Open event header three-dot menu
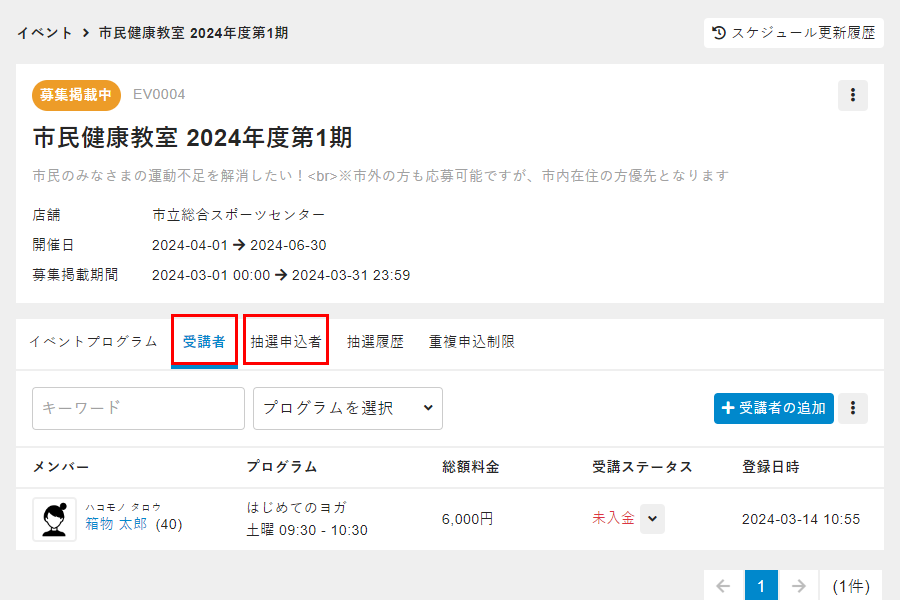The height and width of the screenshot is (600, 900). coord(852,95)
